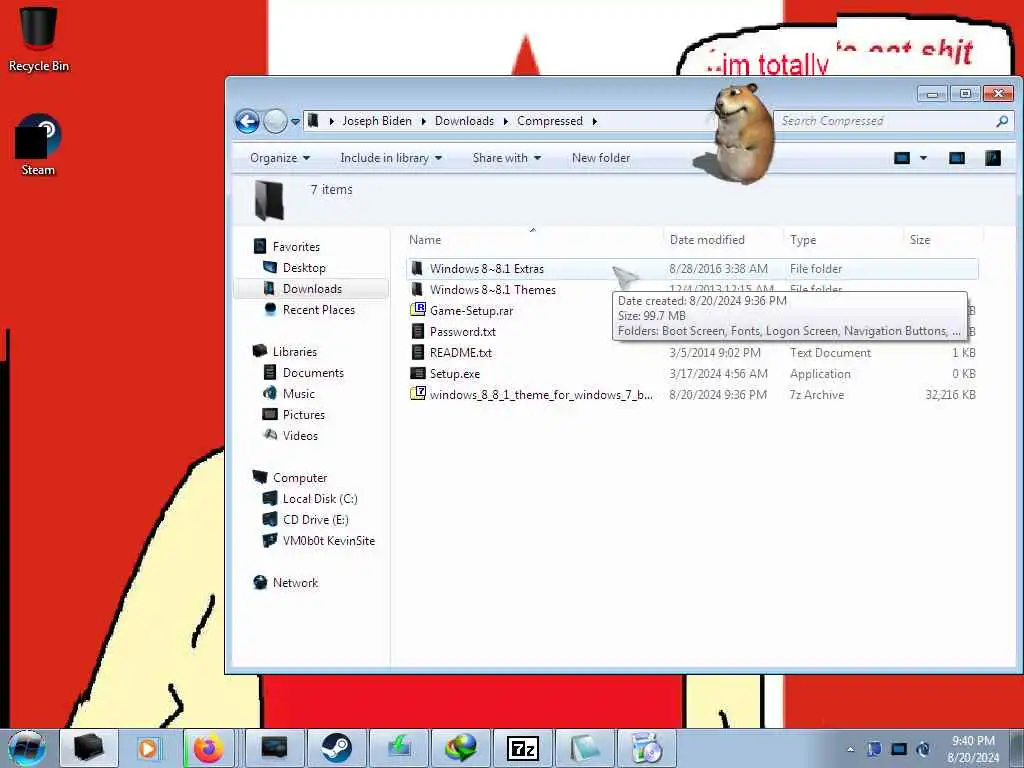Sort files by Type column header
Screen dimensions: 1024x768
pyautogui.click(x=844, y=240)
